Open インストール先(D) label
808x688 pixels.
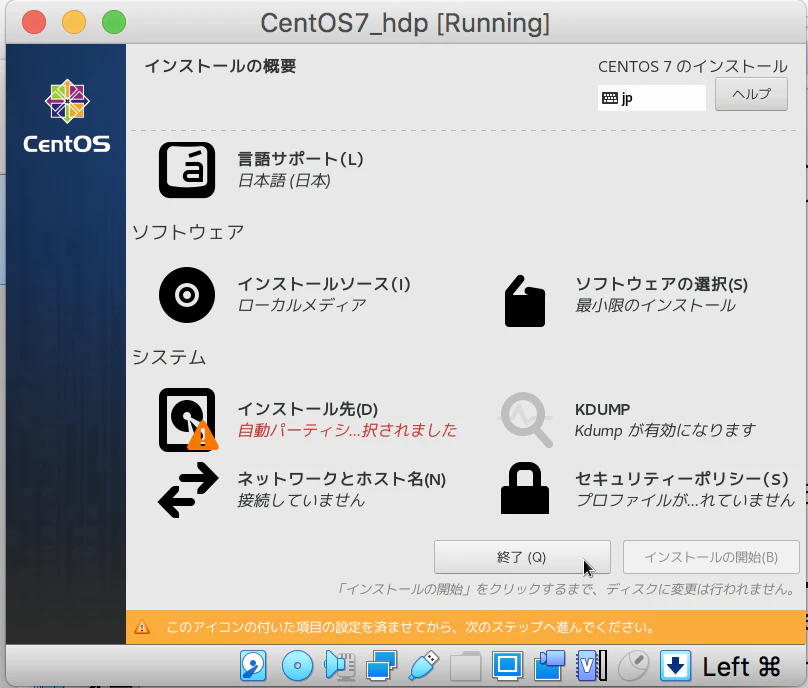click(x=308, y=409)
